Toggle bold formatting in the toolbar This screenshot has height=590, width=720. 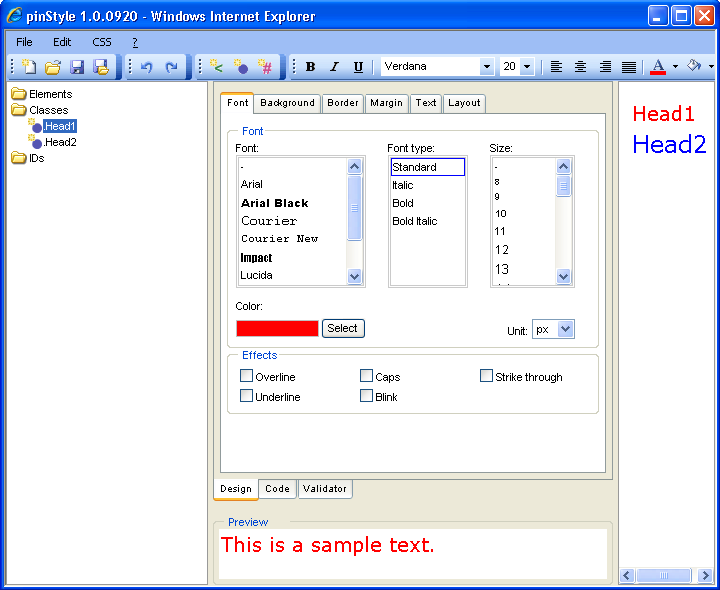coord(310,67)
